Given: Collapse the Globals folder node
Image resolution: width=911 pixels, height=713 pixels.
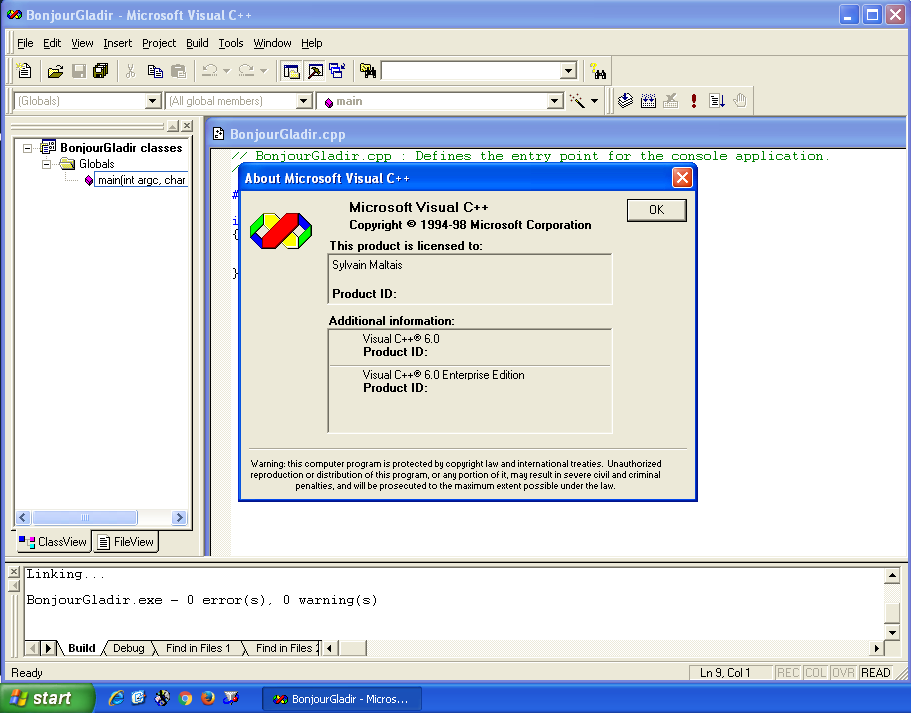Looking at the screenshot, I should (x=46, y=164).
